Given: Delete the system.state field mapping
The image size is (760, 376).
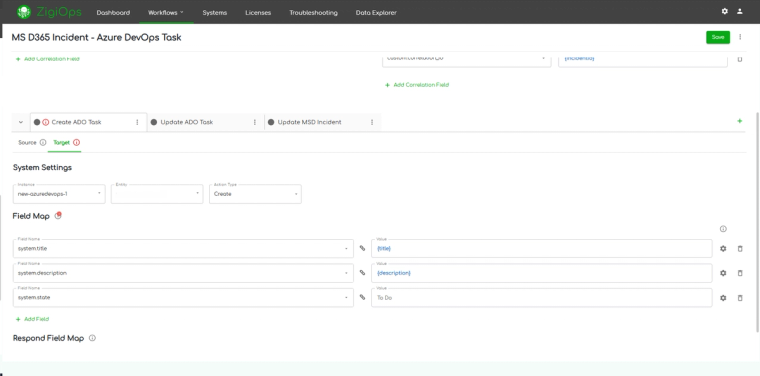Looking at the screenshot, I should tap(740, 298).
